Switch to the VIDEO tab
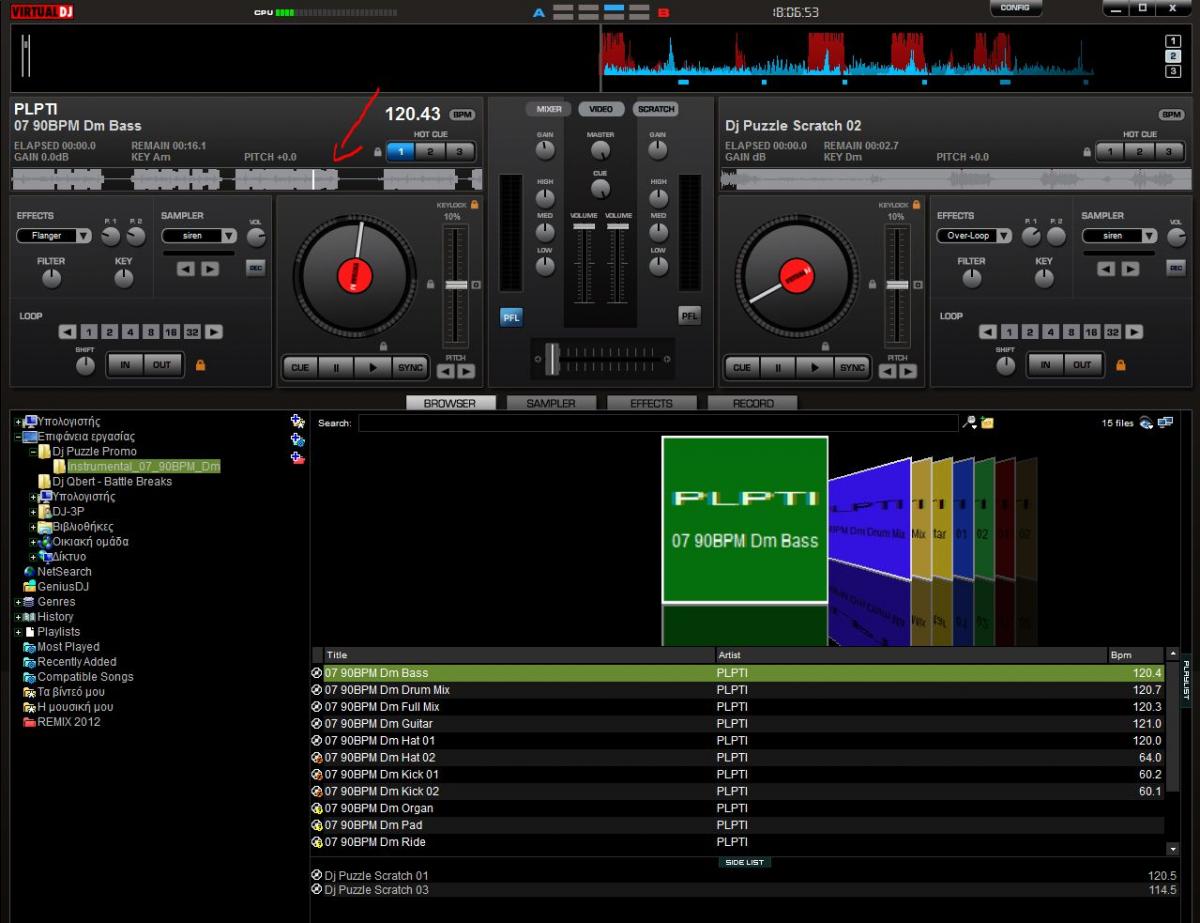Screen dimensions: 1200x923 [601, 109]
